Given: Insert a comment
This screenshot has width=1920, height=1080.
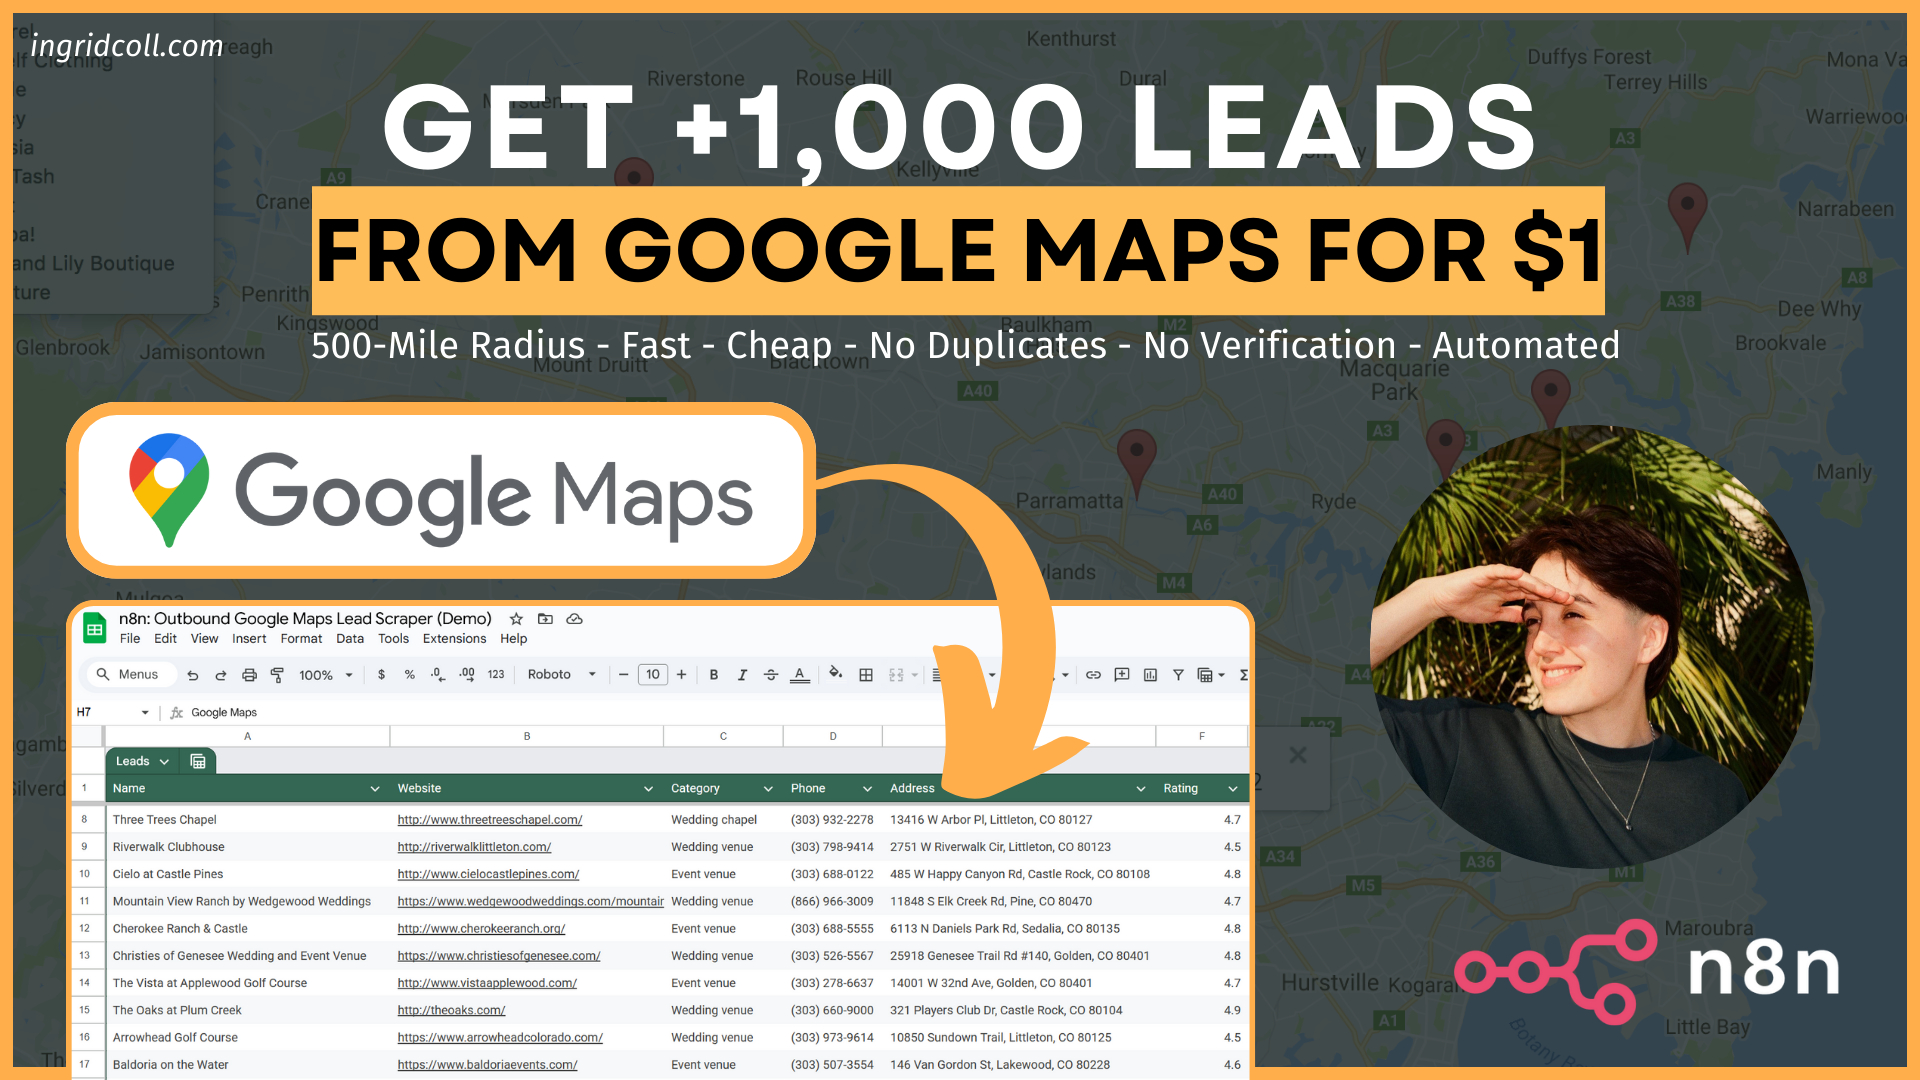Looking at the screenshot, I should pyautogui.click(x=1121, y=674).
